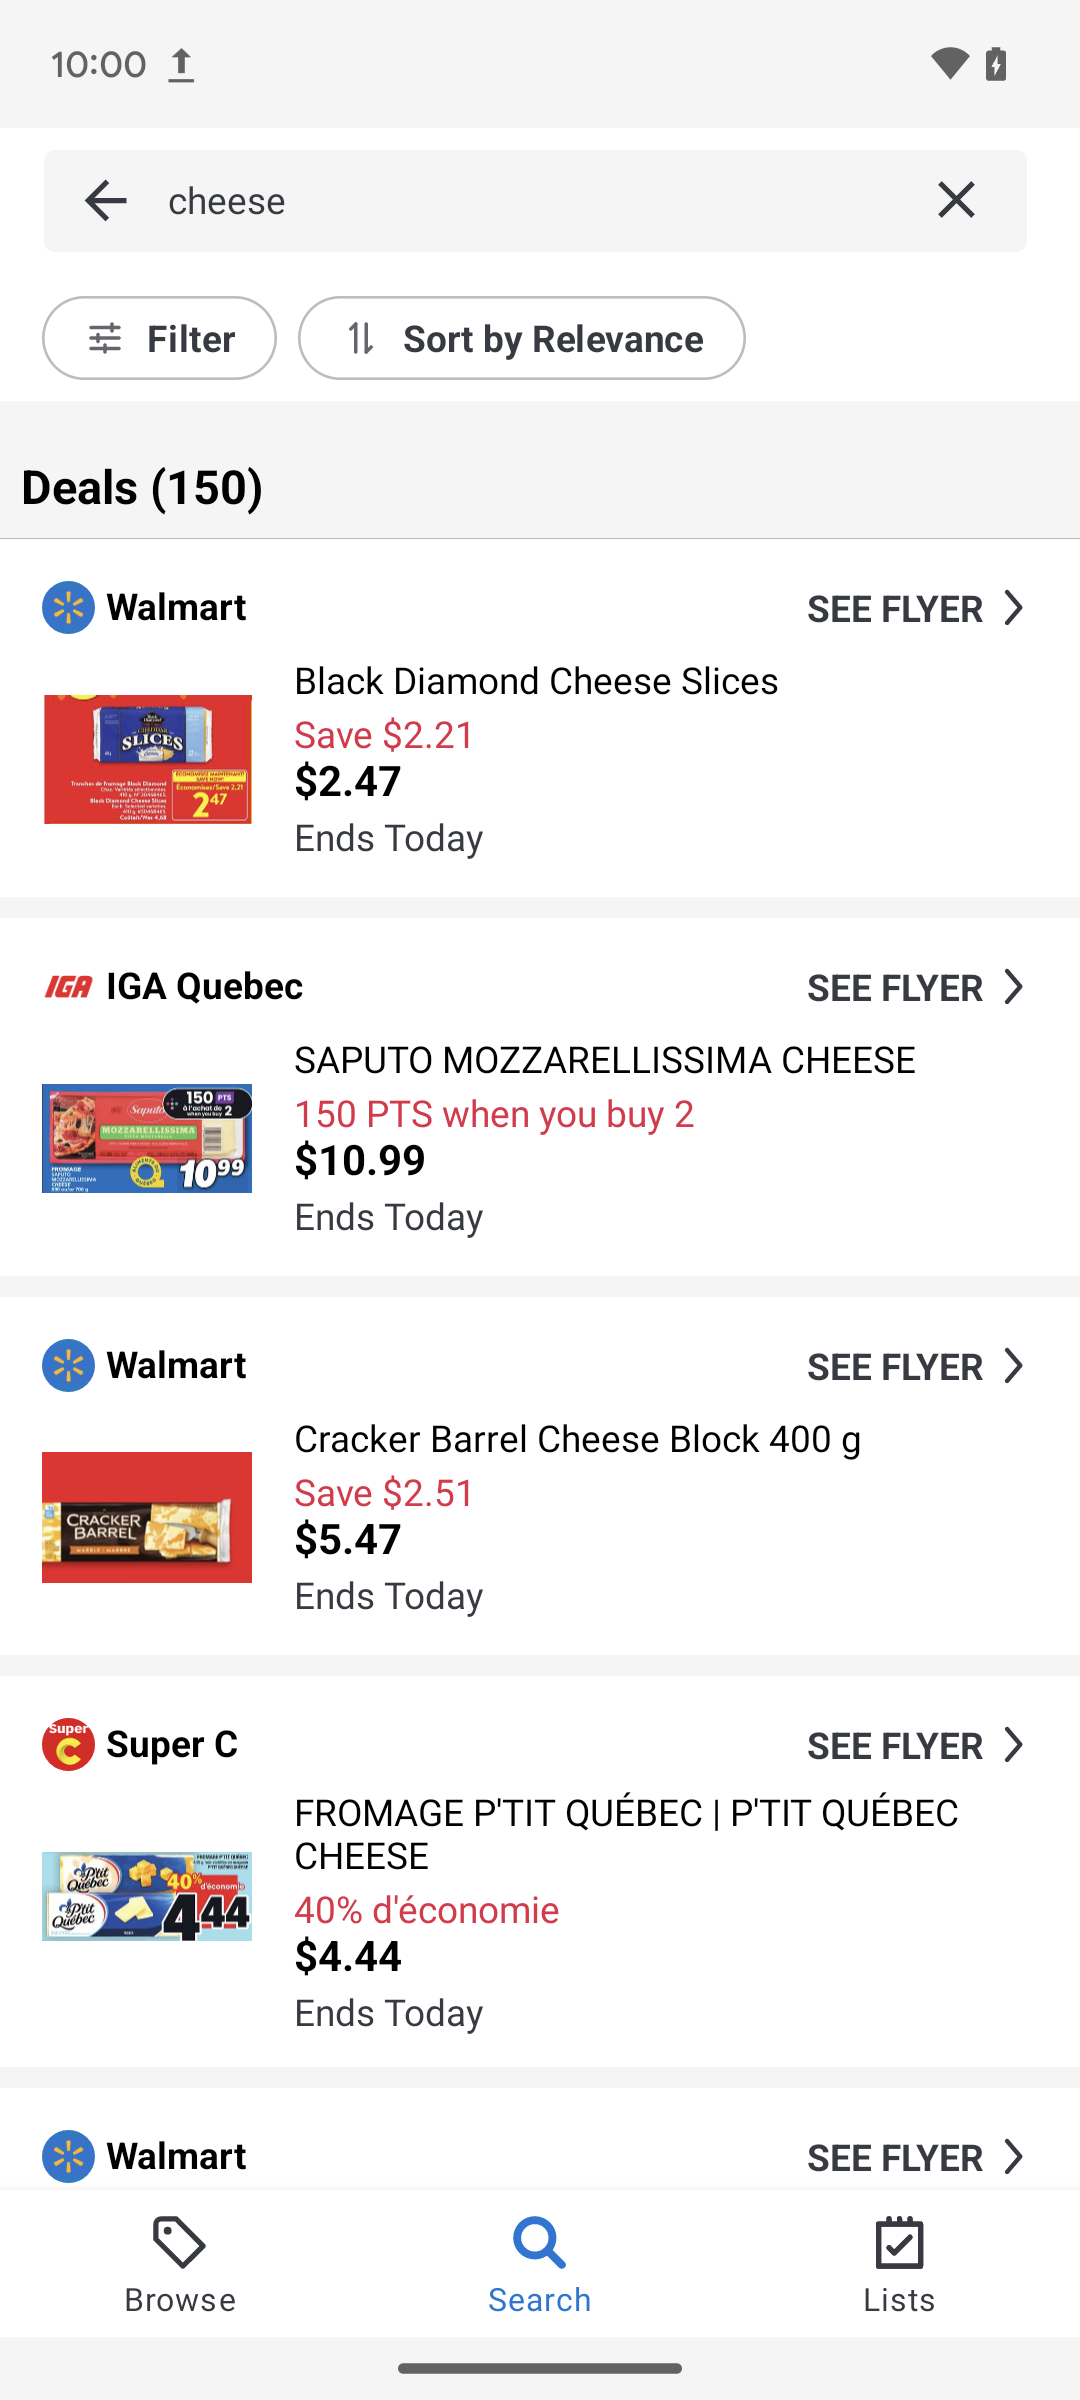This screenshot has width=1080, height=2400.
Task: Expand See Flyer for Black Diamond deal
Action: click(915, 608)
